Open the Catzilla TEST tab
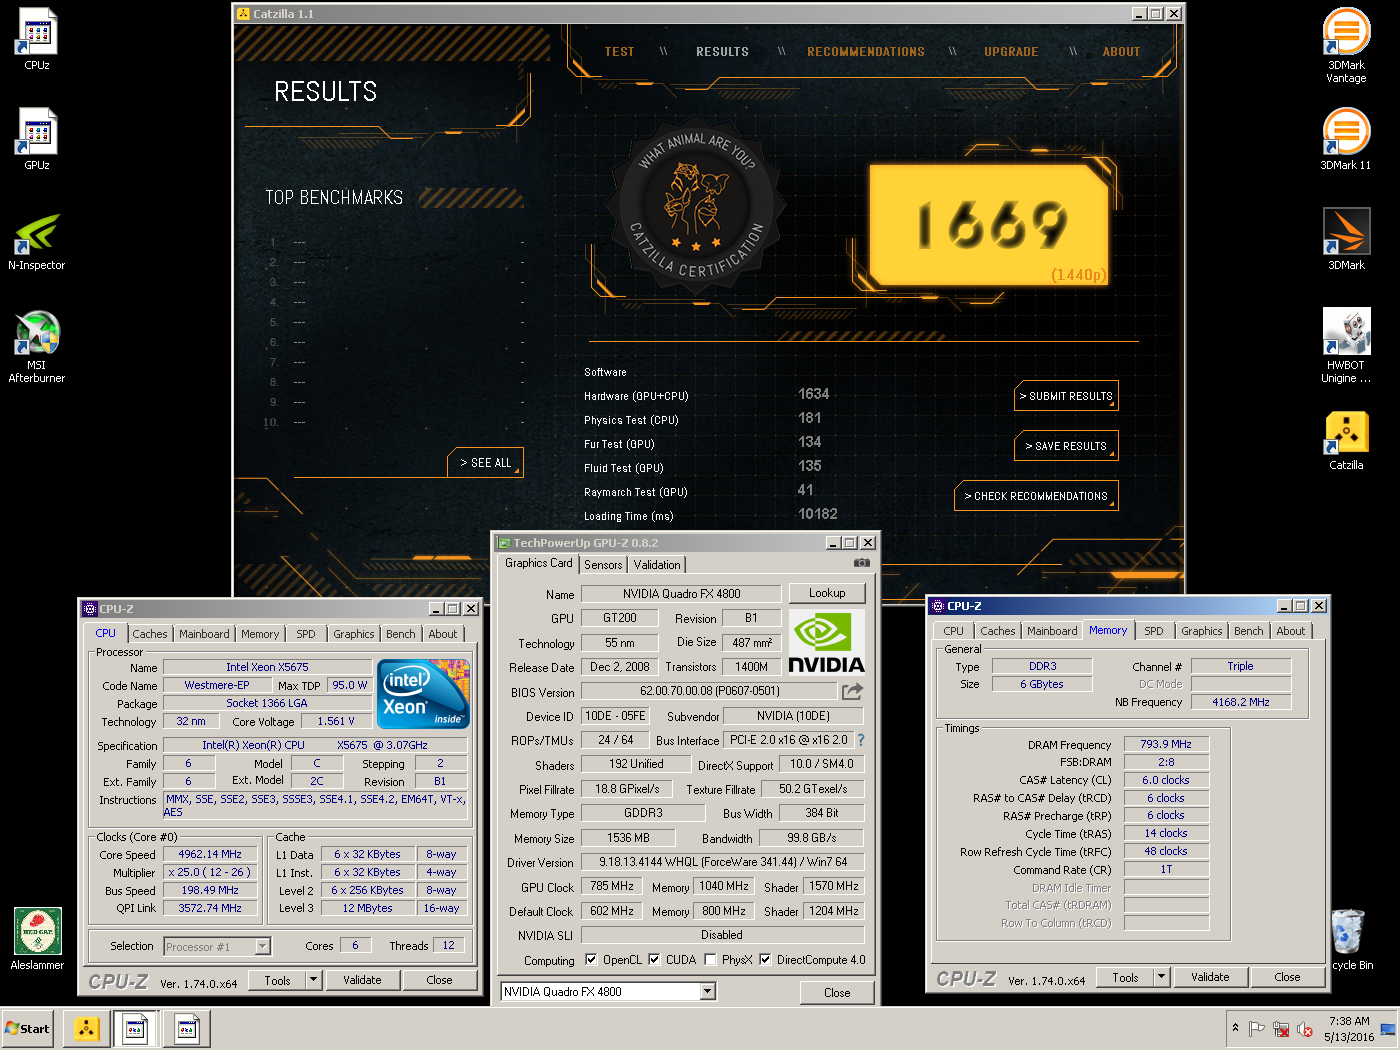The image size is (1400, 1050). tap(619, 52)
